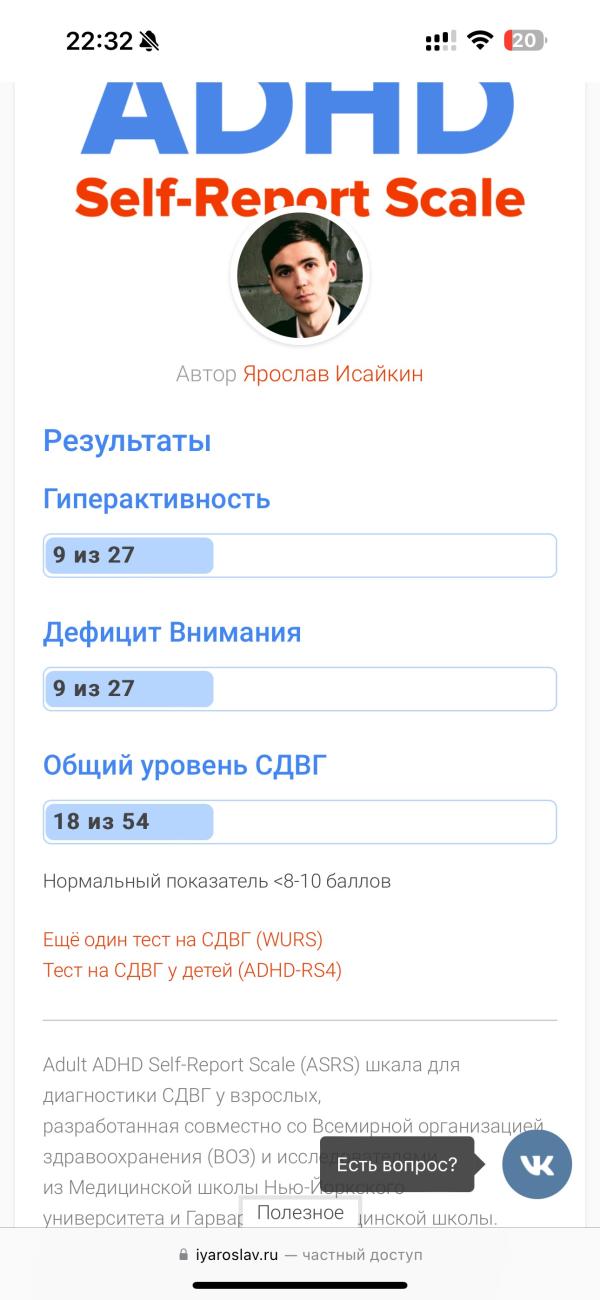Tap the Полезное tab label at the bottom

coord(300,1213)
